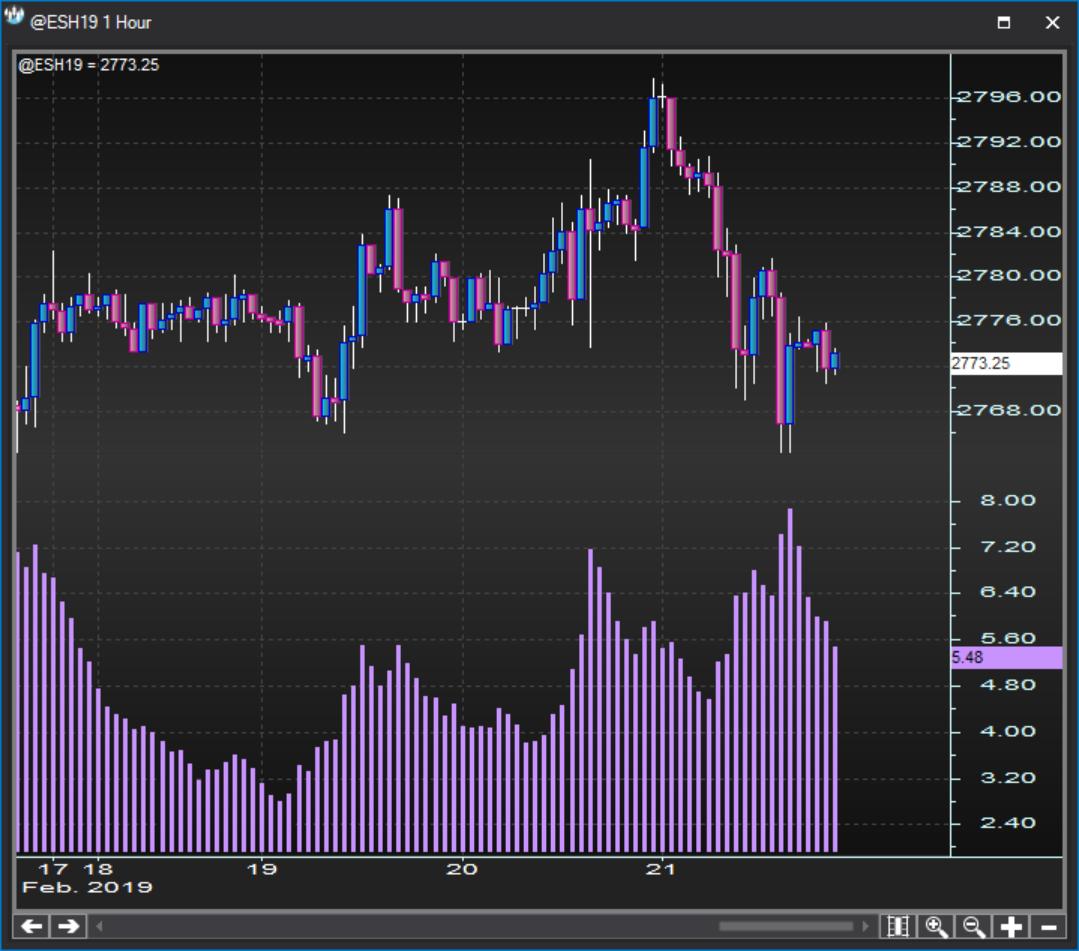This screenshot has width=1079, height=951.
Task: Click the 8.00 indicator axis label
Action: tap(1007, 501)
